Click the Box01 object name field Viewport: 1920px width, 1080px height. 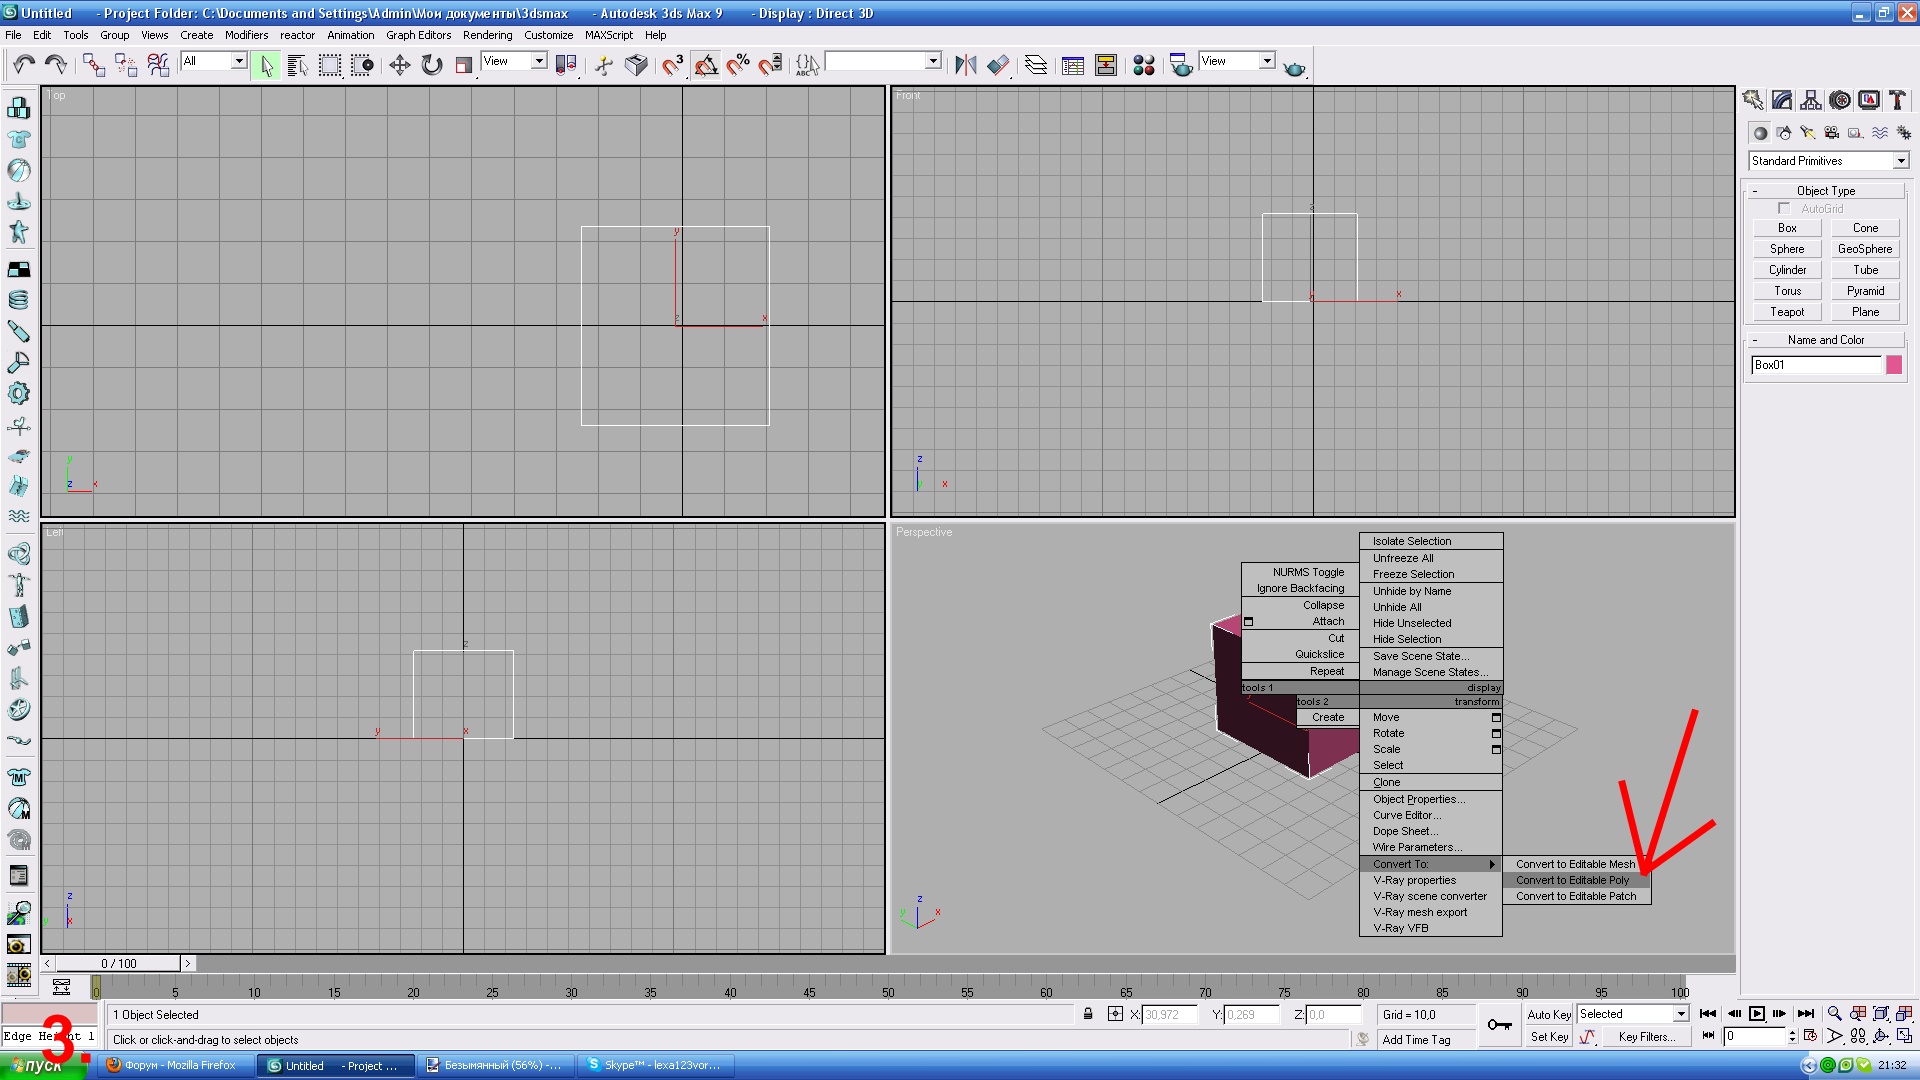(1815, 365)
